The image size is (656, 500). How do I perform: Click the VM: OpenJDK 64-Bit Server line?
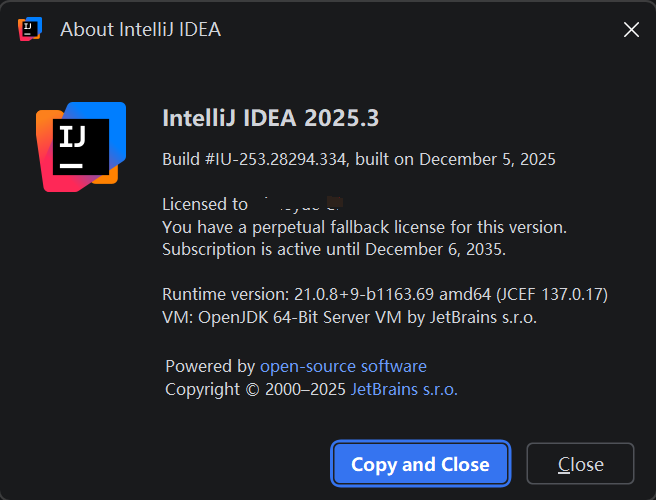click(x=349, y=318)
